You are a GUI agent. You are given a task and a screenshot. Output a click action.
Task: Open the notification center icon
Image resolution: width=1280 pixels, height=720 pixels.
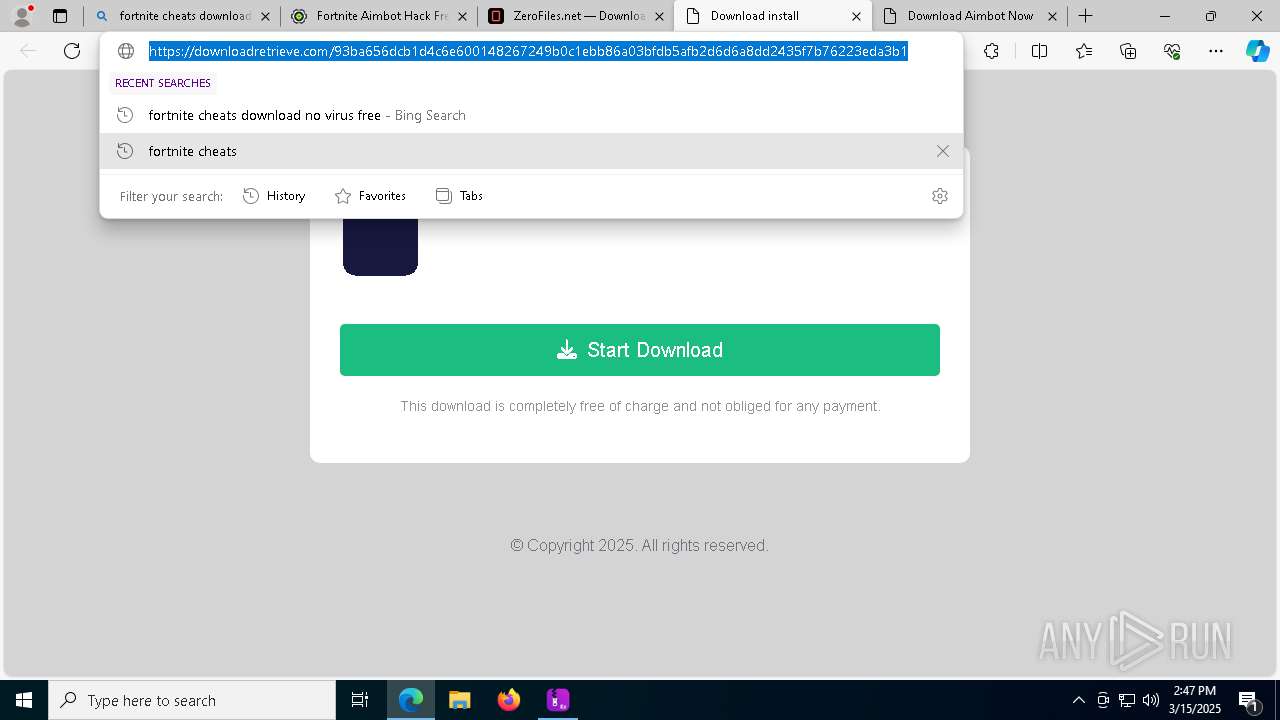coord(1250,700)
